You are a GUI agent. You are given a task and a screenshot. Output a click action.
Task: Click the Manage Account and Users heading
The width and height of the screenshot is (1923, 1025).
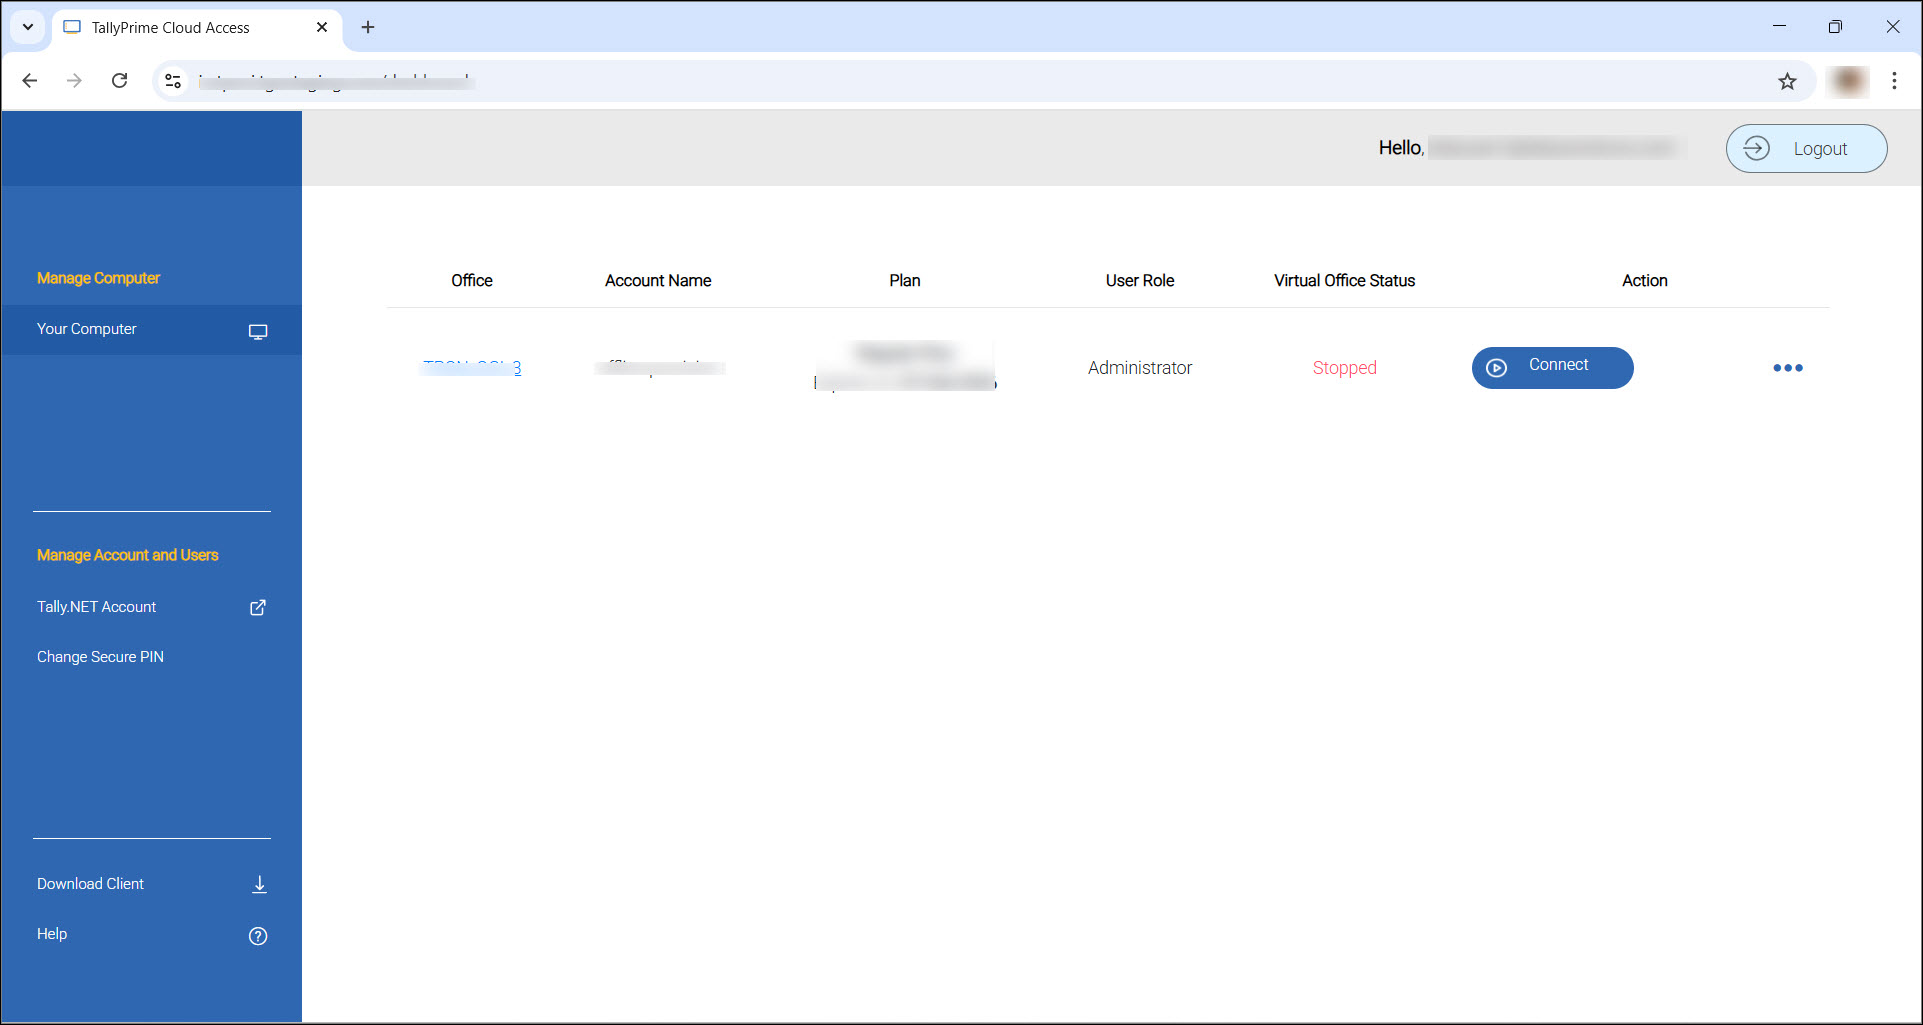point(127,555)
